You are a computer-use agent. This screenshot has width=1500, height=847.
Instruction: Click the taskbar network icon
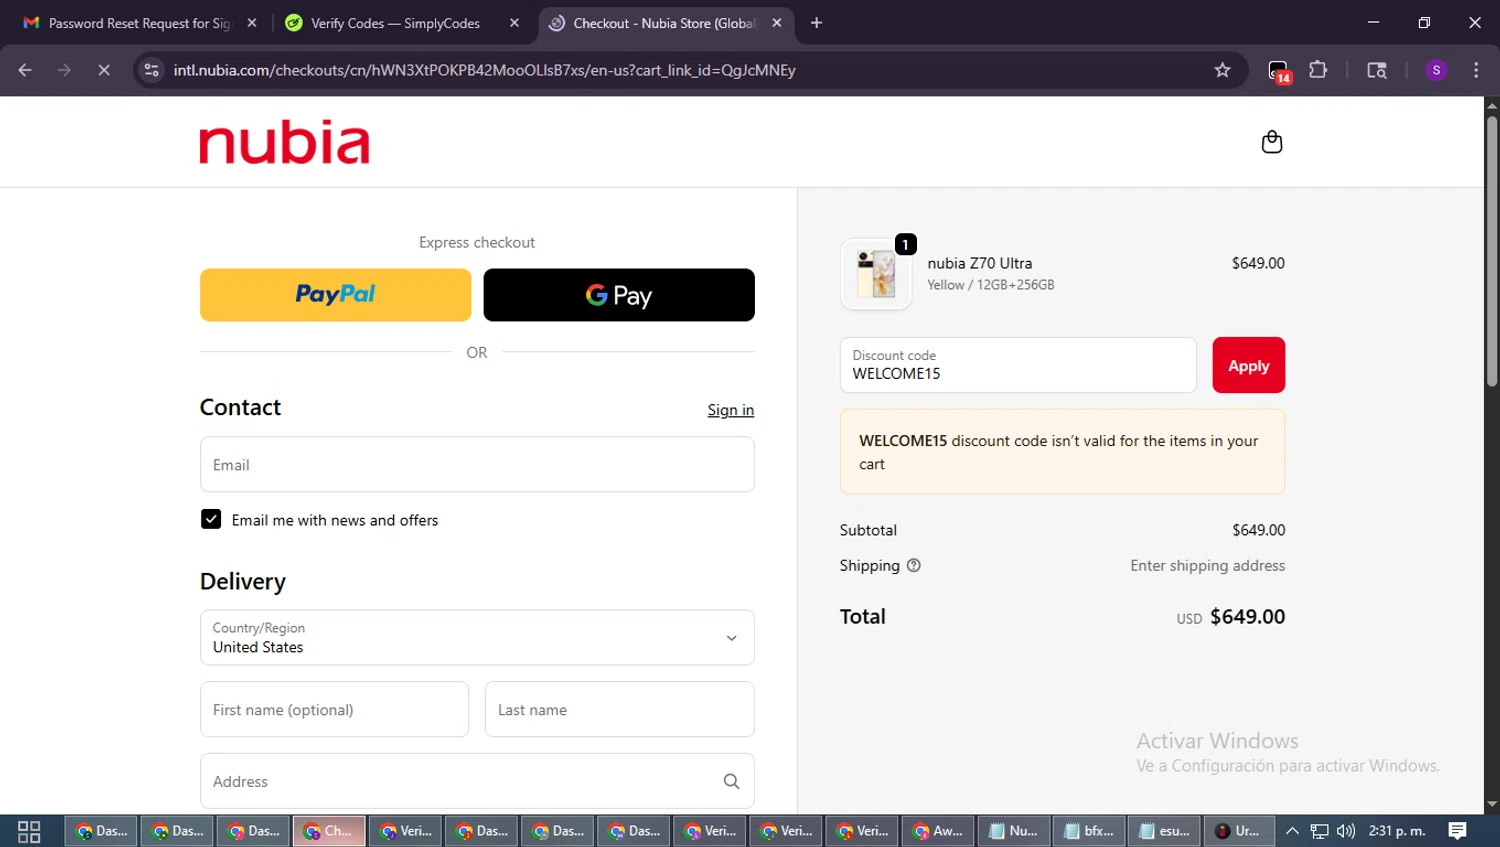click(x=1319, y=831)
